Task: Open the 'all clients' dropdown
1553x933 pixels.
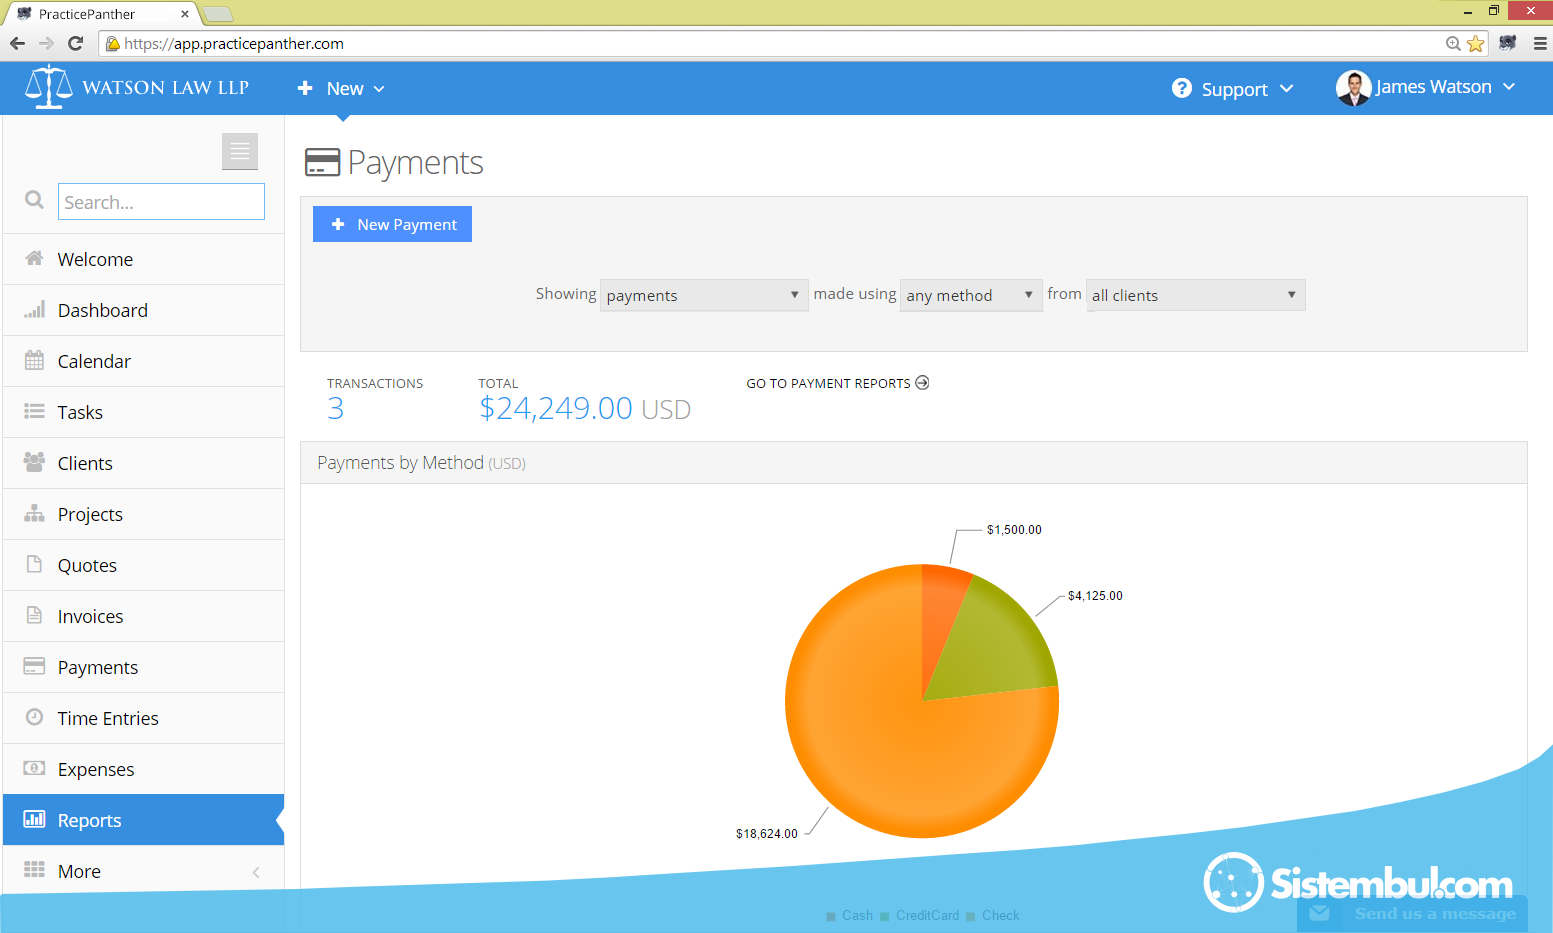Action: pos(1195,295)
